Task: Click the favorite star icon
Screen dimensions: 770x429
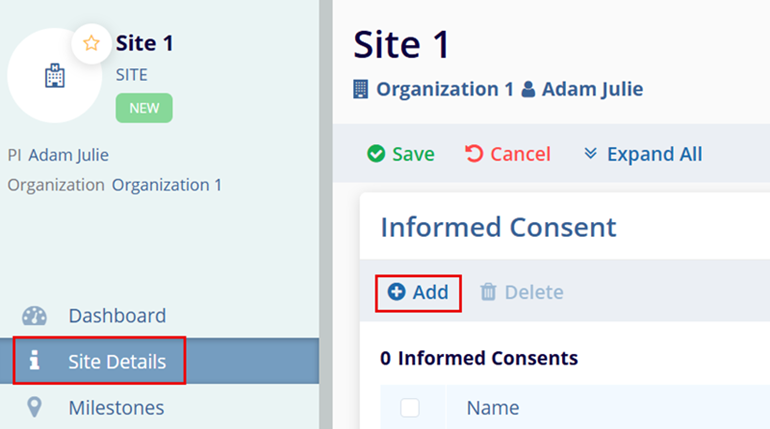Action: [x=91, y=43]
